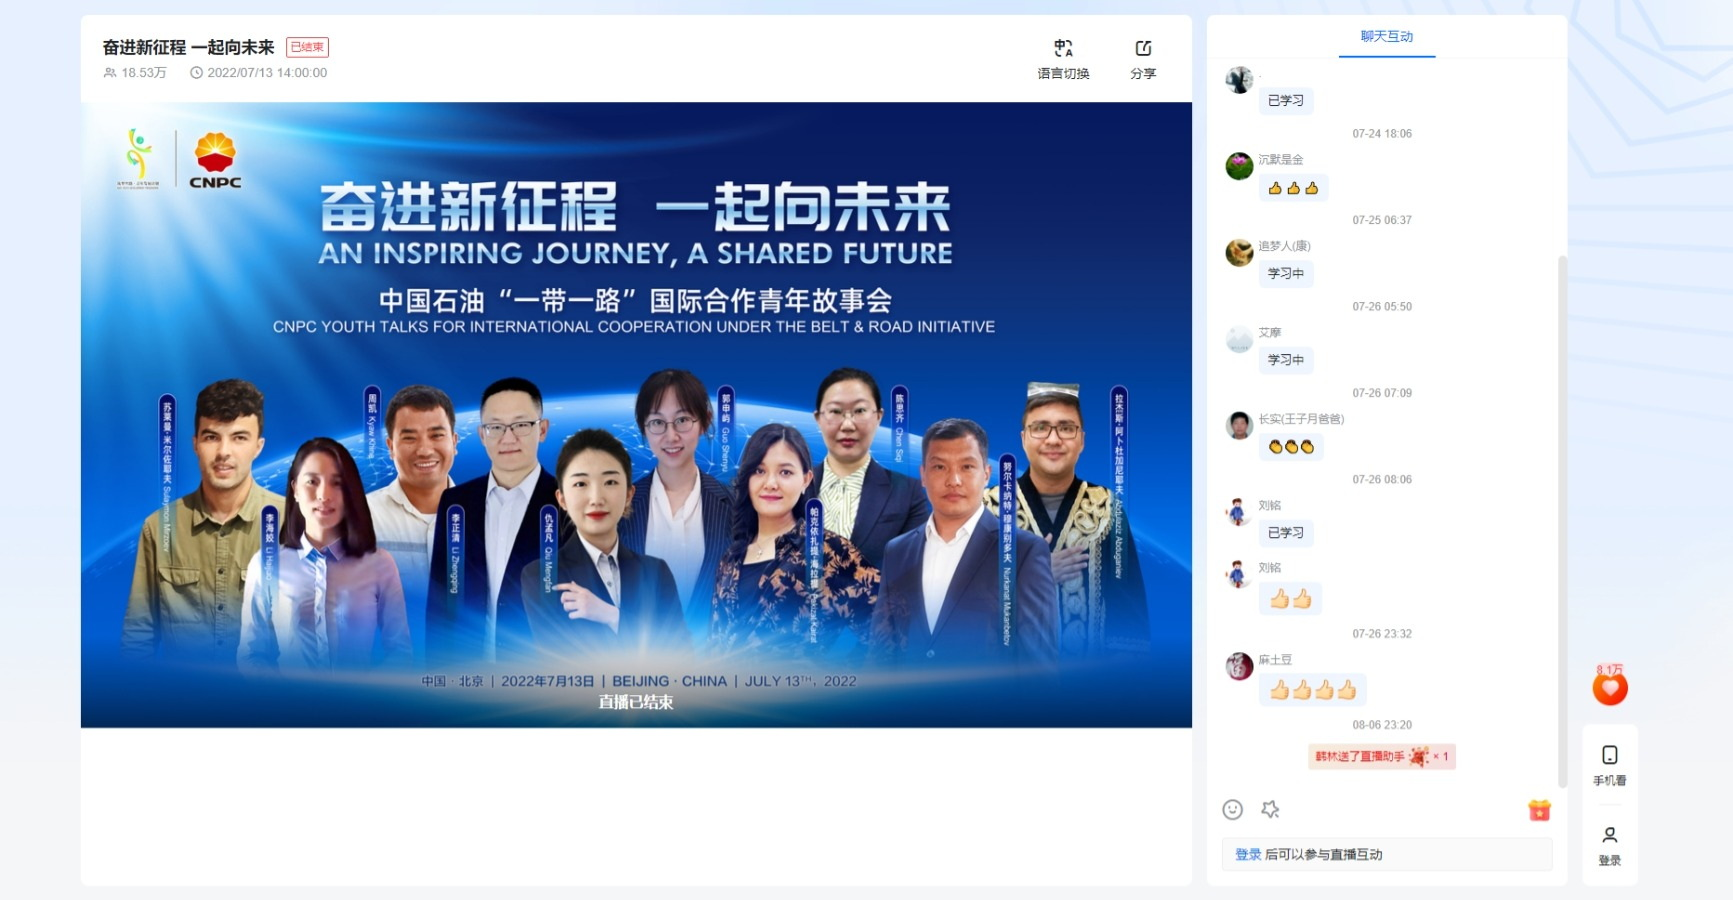Click the chat input field

pyautogui.click(x=1387, y=855)
